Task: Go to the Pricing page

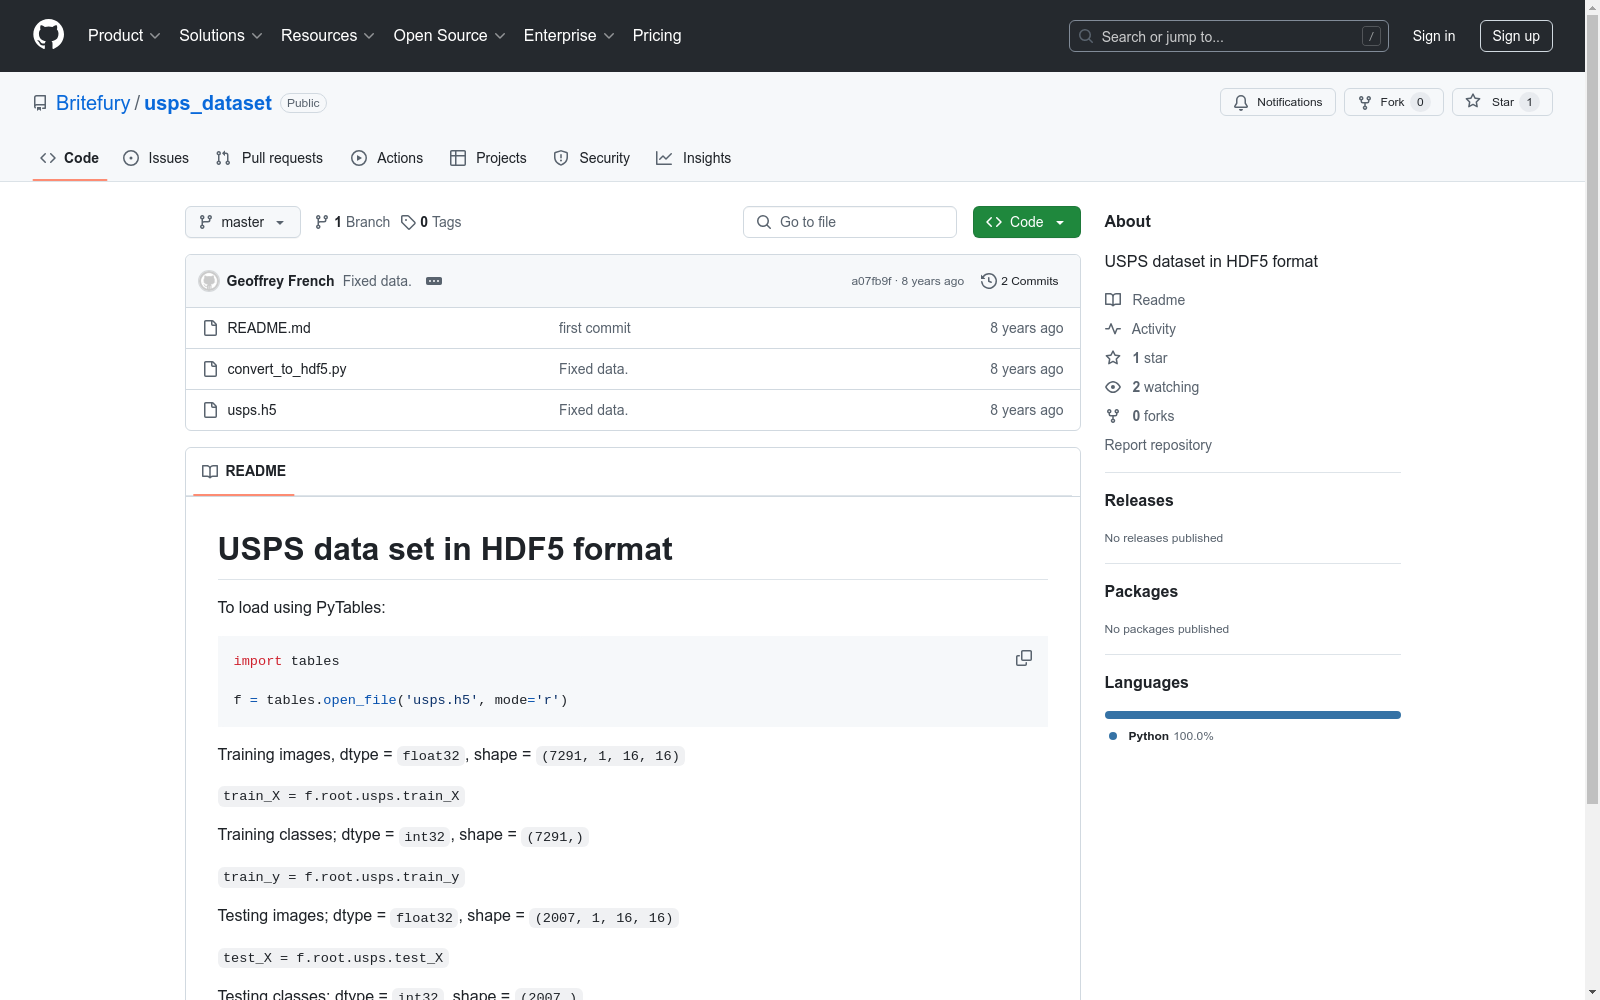Action: [x=657, y=35]
